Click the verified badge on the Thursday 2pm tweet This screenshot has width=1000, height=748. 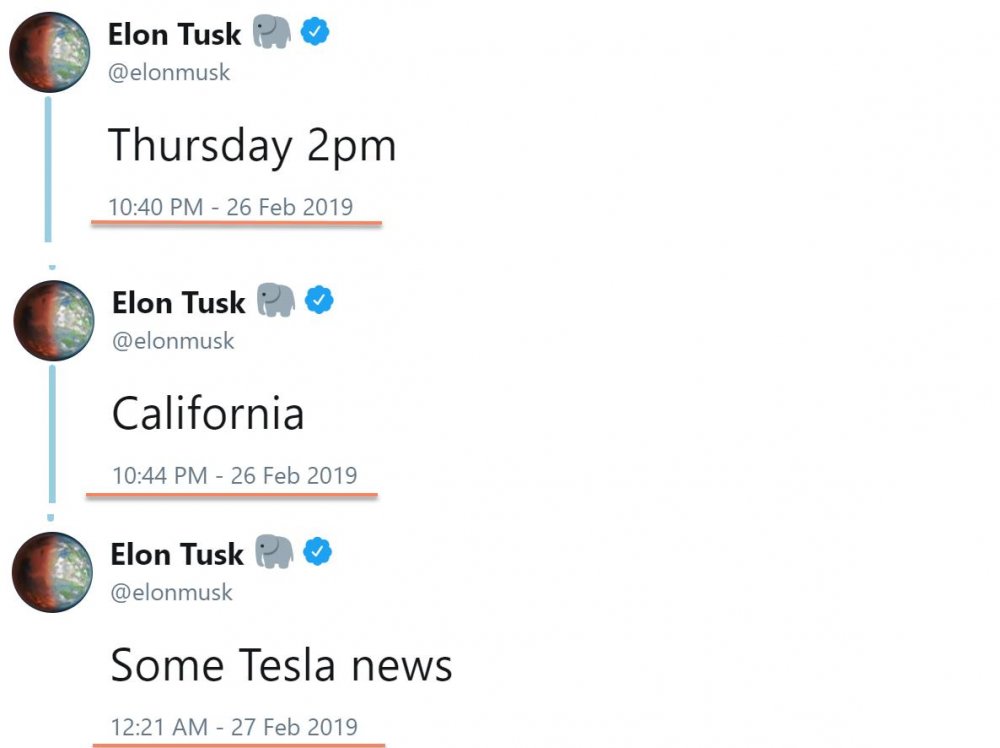pyautogui.click(x=315, y=33)
